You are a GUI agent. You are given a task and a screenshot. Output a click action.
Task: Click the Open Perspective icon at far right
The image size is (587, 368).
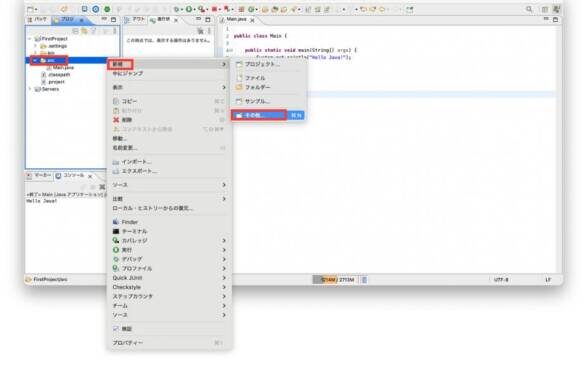[x=545, y=9]
